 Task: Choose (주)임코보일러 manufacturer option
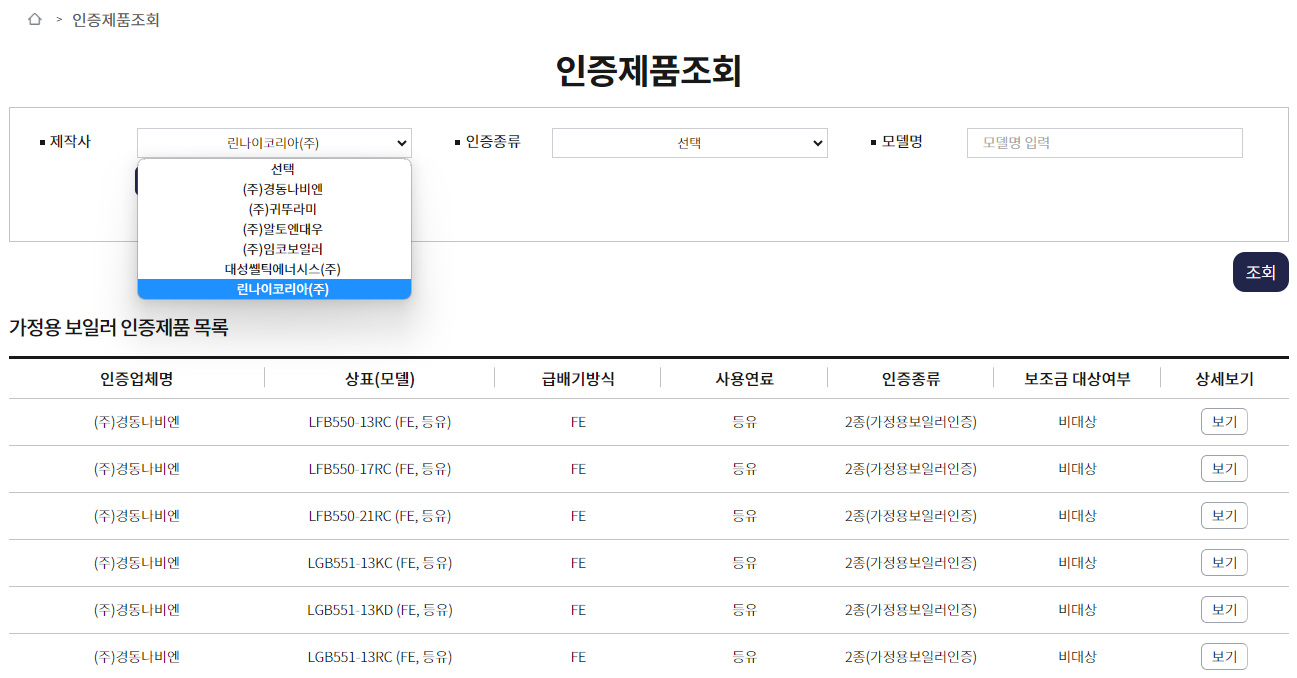coord(274,248)
